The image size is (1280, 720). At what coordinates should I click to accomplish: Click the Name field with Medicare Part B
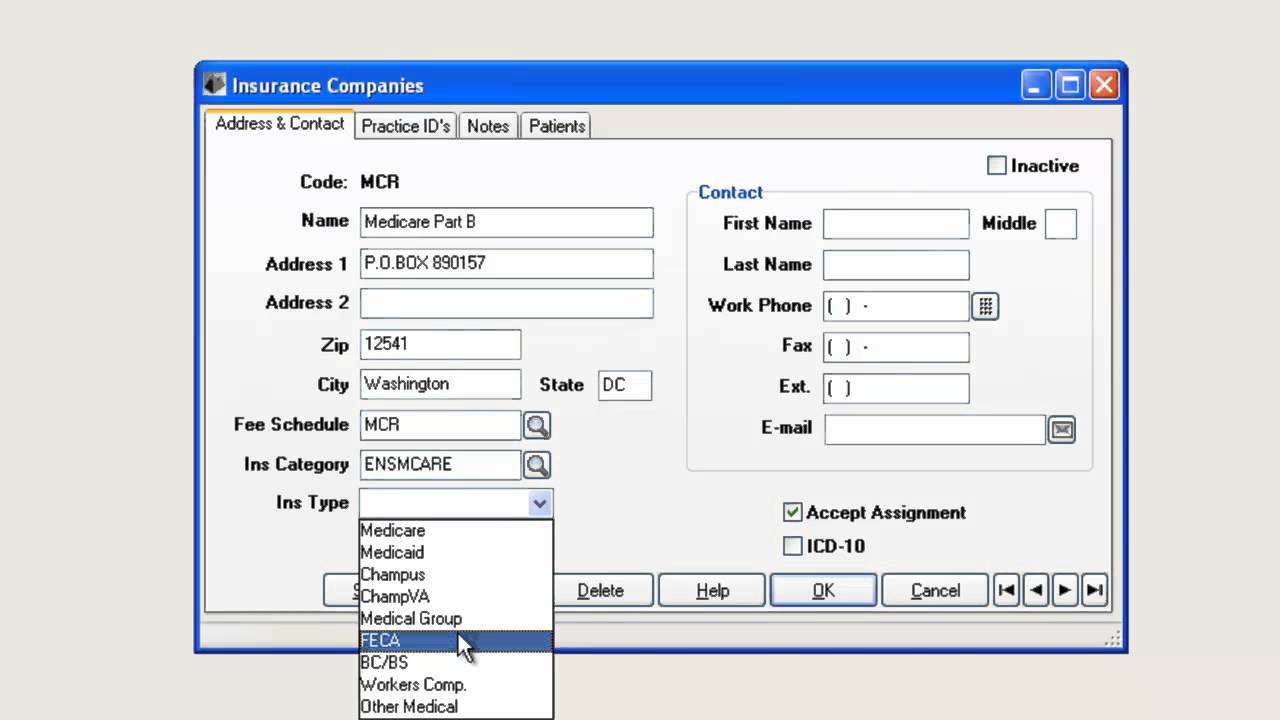(507, 223)
